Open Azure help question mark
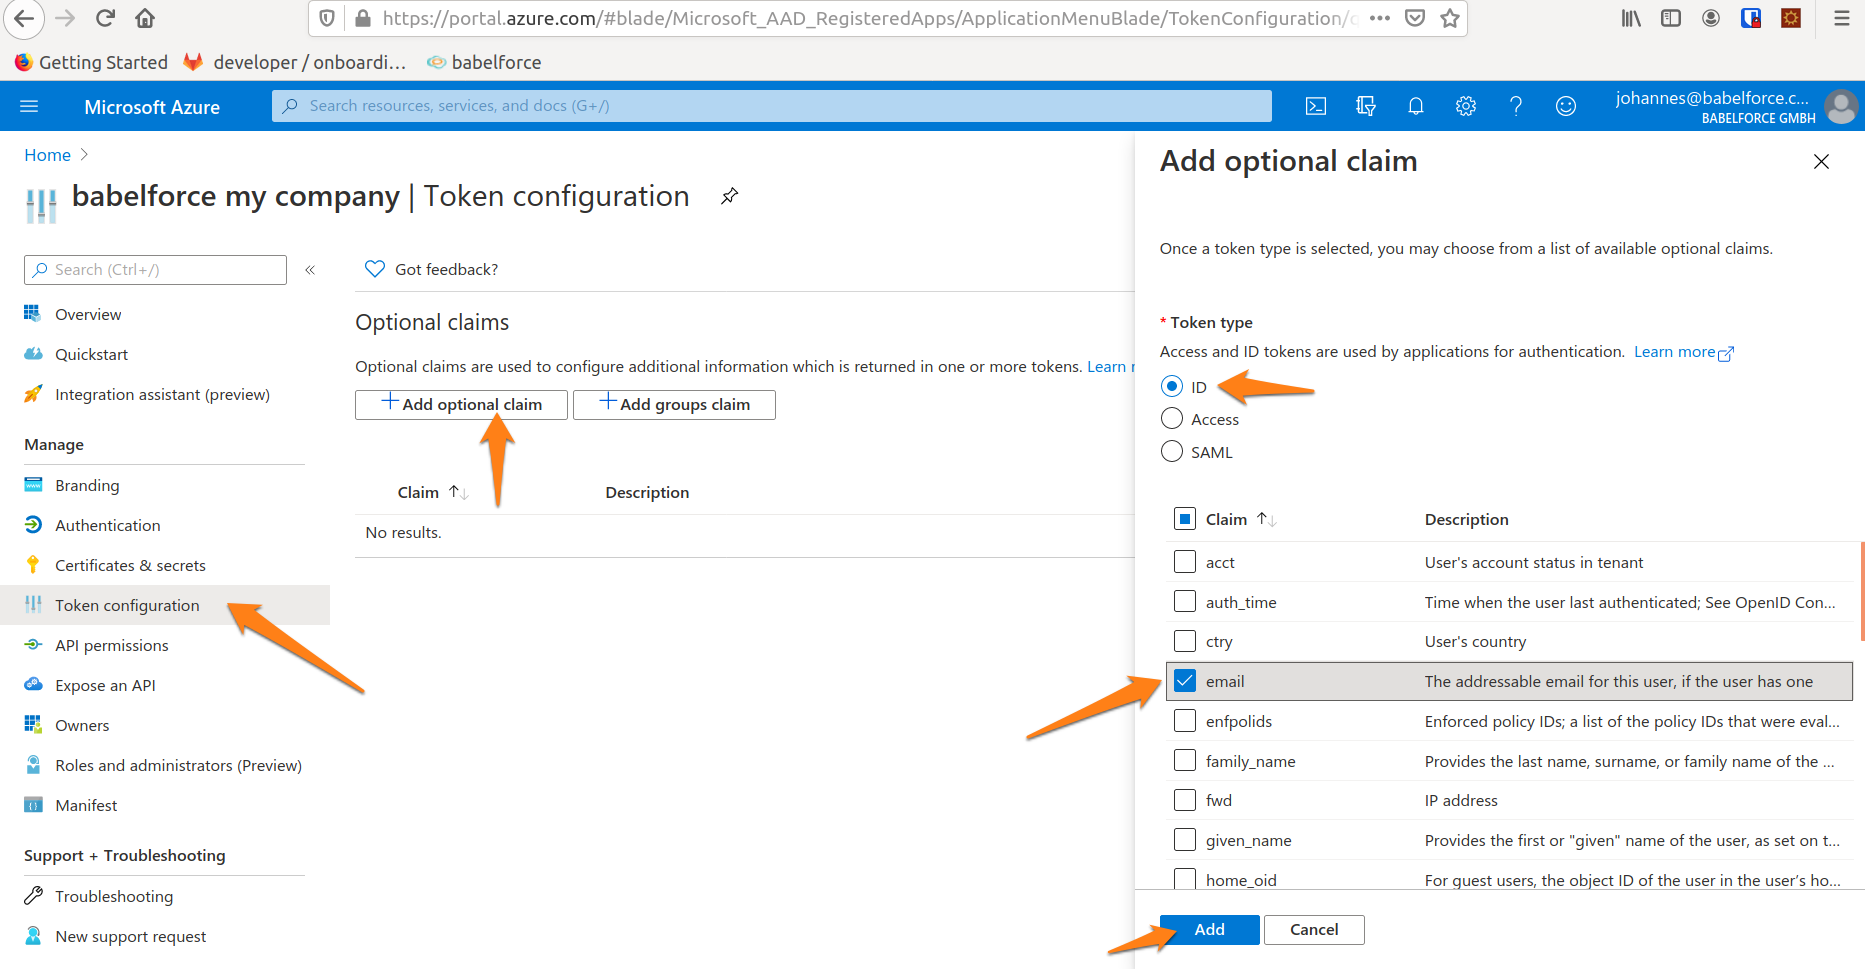Image resolution: width=1865 pixels, height=969 pixels. tap(1516, 106)
